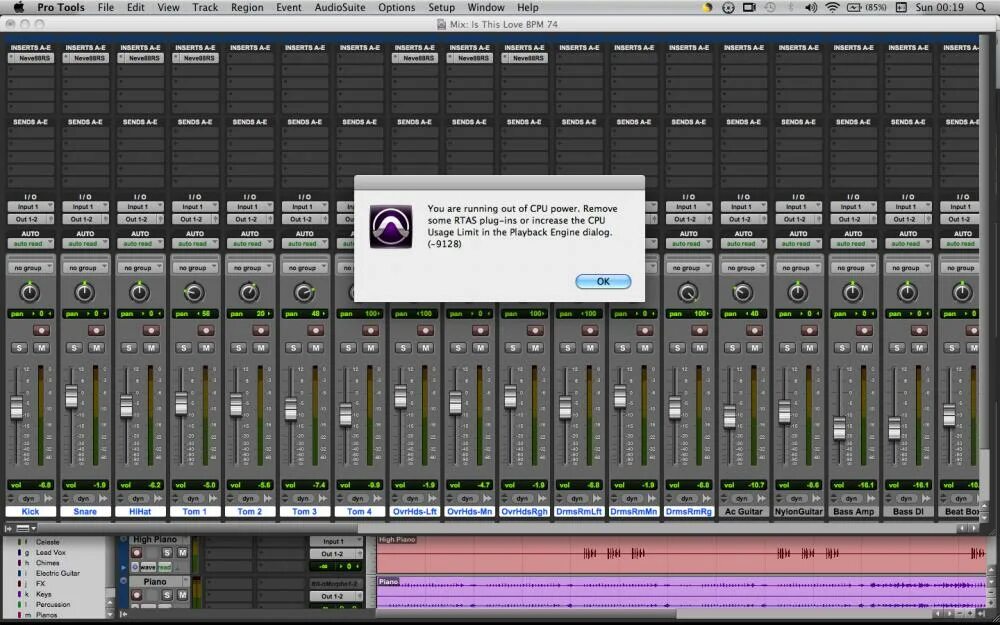Click the volume icon in the menu bar

[x=811, y=8]
